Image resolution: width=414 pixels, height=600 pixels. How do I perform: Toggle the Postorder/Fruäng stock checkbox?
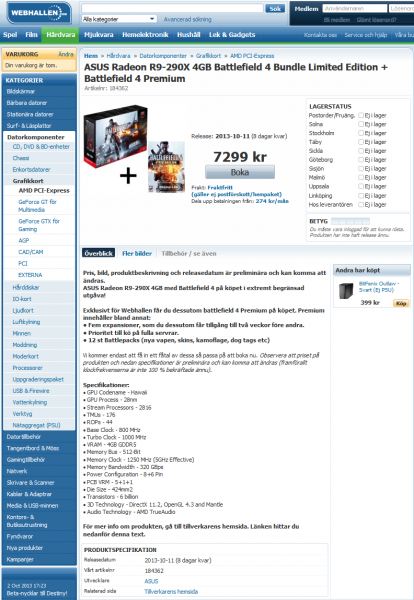361,115
